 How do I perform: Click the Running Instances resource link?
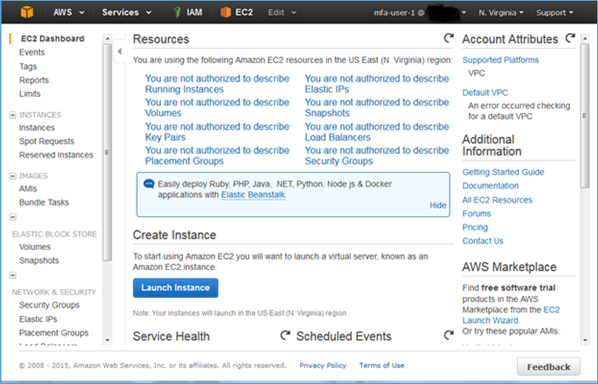[217, 84]
